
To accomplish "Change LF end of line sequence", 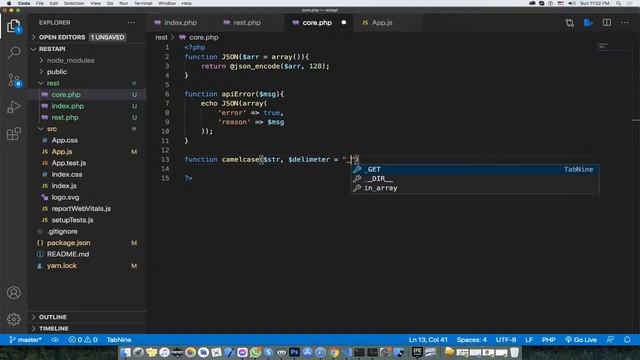I will pos(529,340).
